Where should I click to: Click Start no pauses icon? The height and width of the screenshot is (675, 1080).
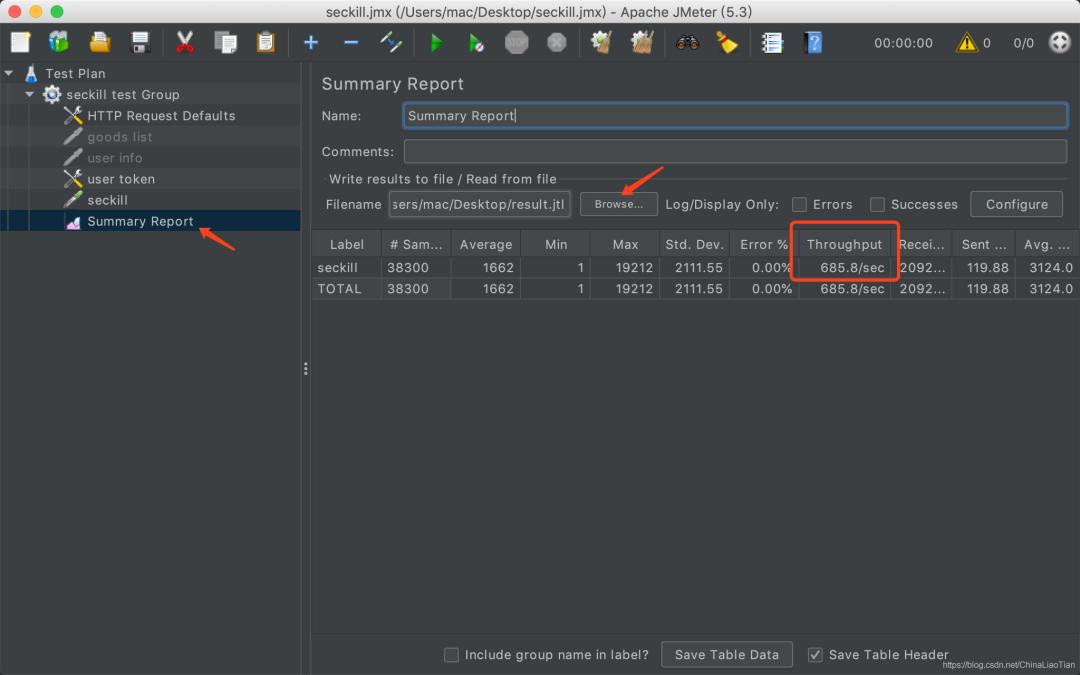[476, 43]
